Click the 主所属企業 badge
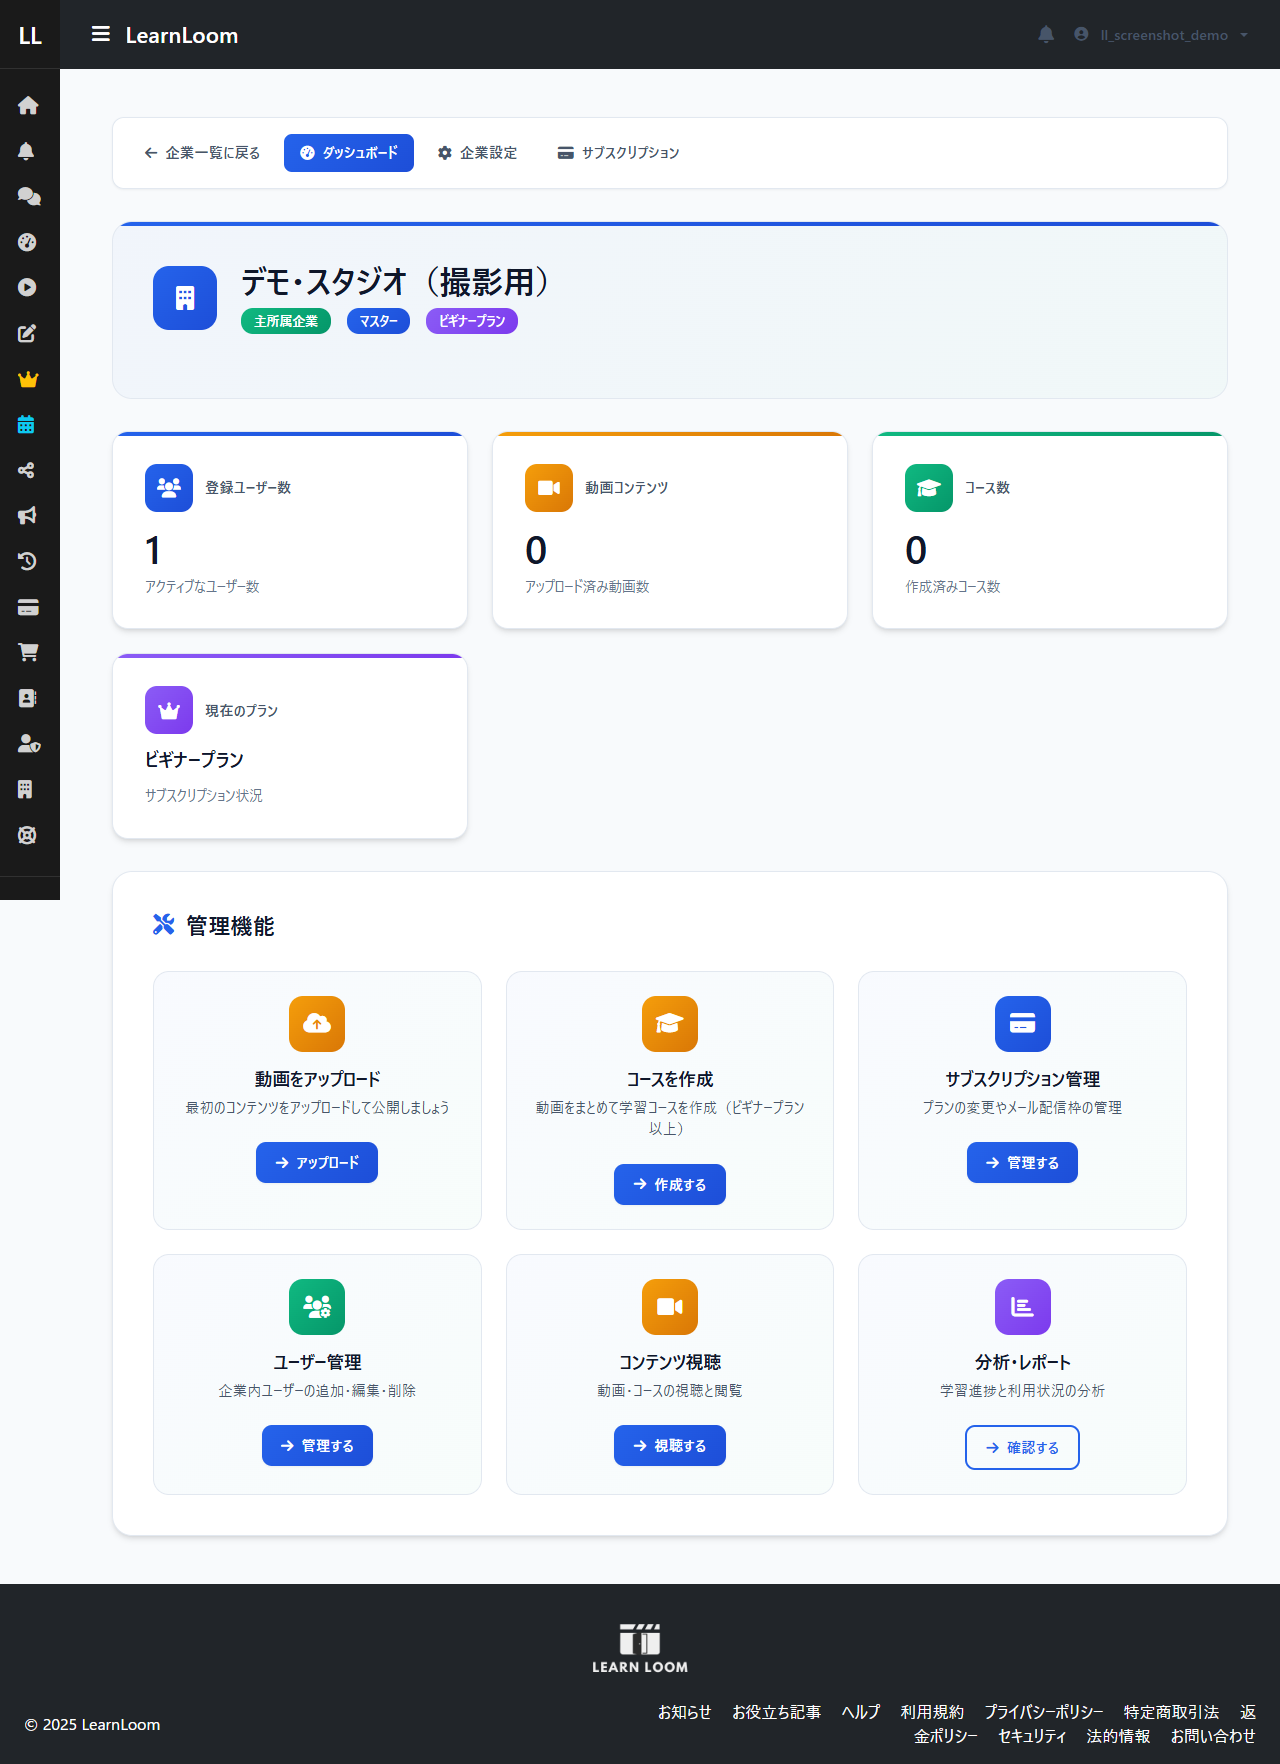 point(286,321)
